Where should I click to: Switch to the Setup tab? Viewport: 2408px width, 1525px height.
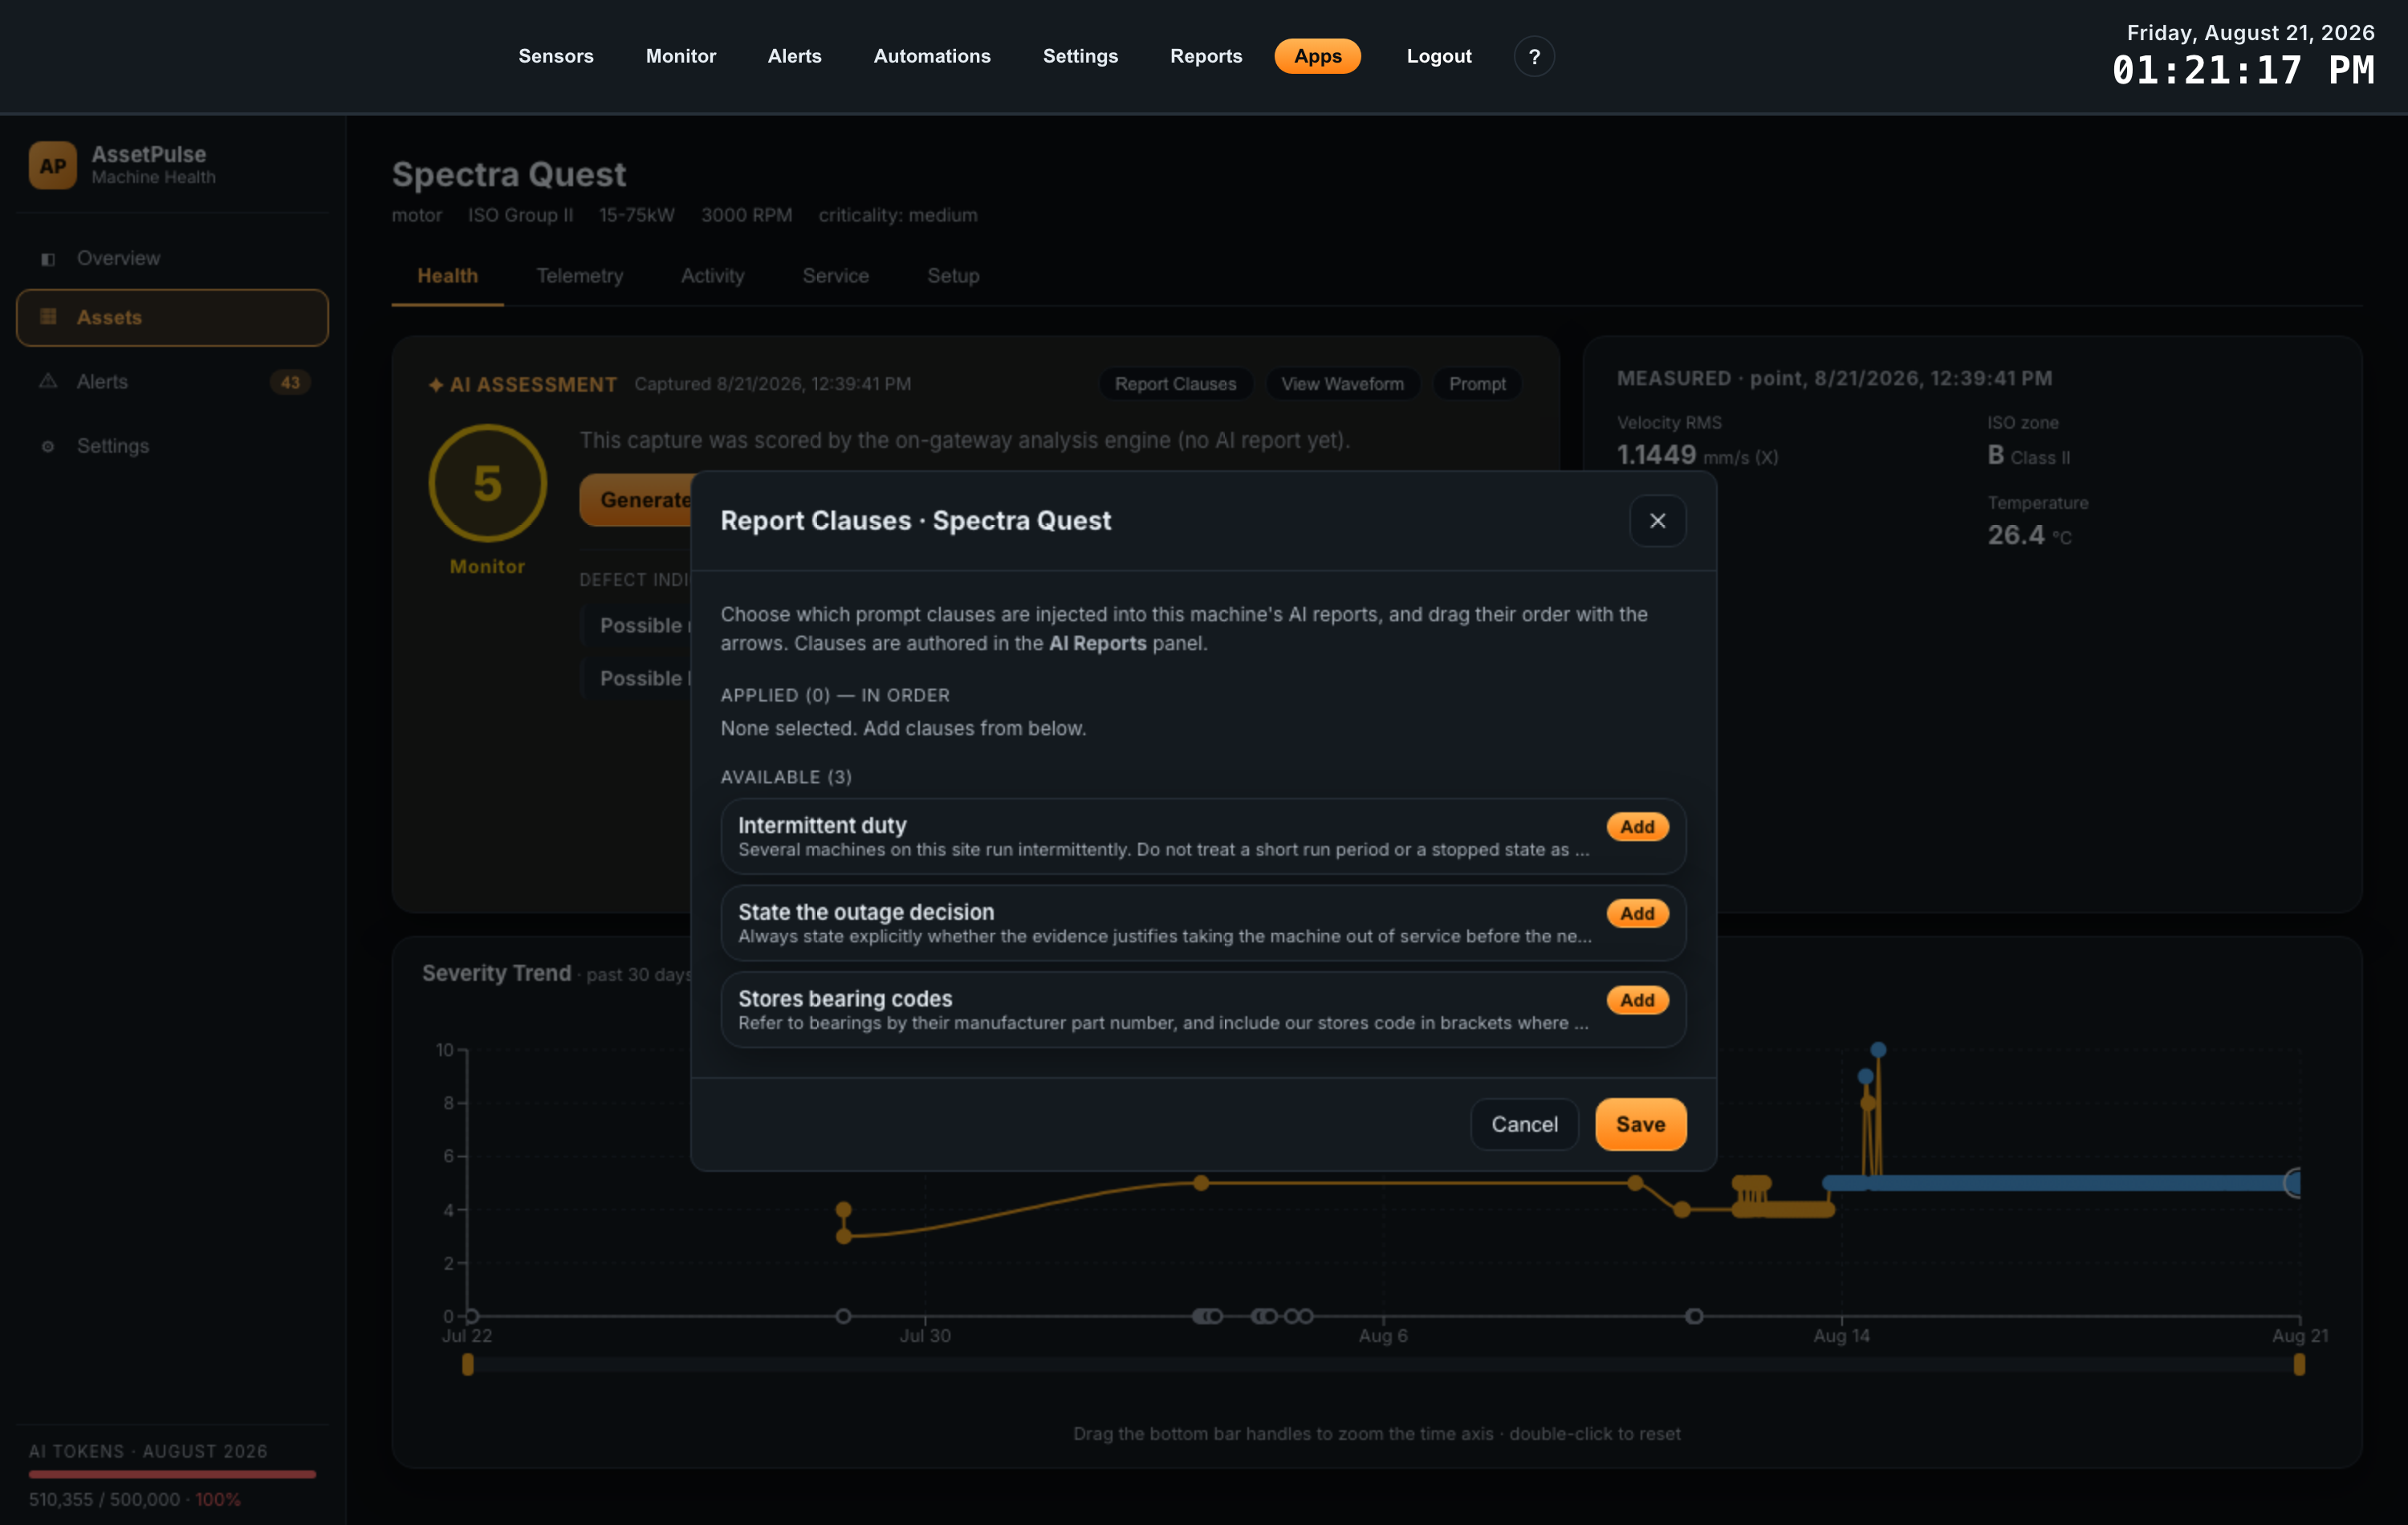click(953, 276)
